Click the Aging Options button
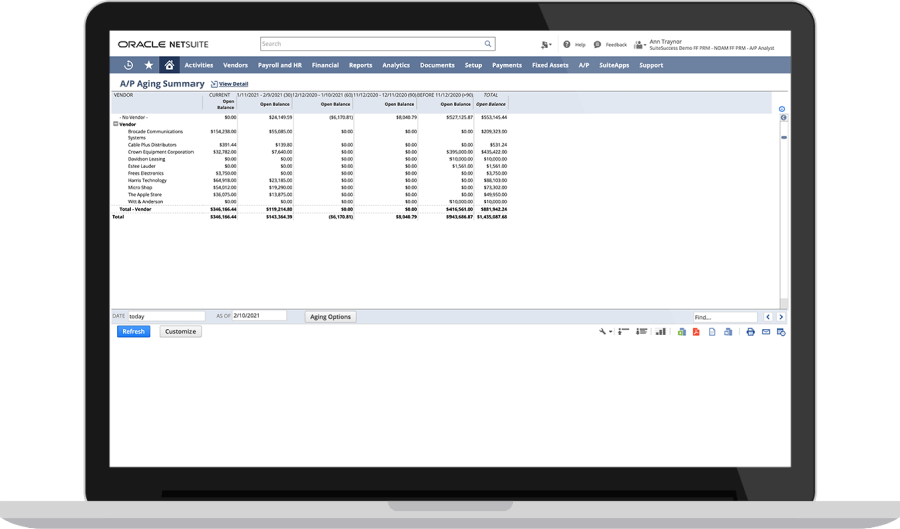900x529 pixels. click(x=331, y=317)
